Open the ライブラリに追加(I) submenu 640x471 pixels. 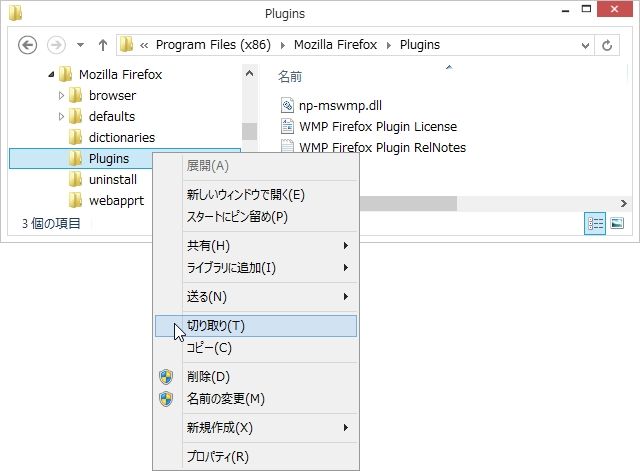(256, 268)
